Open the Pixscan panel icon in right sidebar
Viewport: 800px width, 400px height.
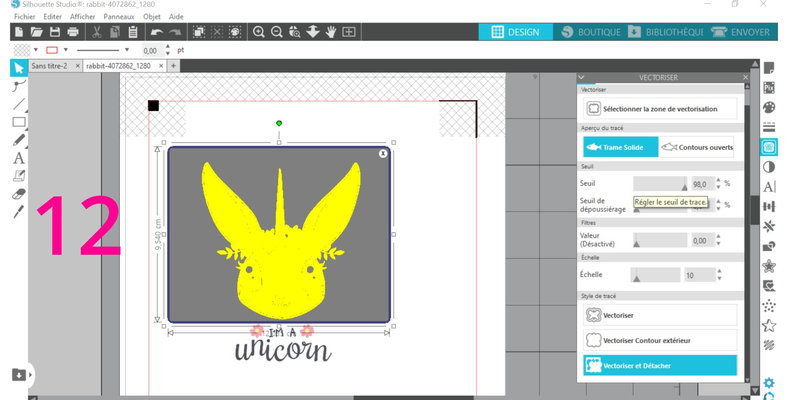point(769,88)
